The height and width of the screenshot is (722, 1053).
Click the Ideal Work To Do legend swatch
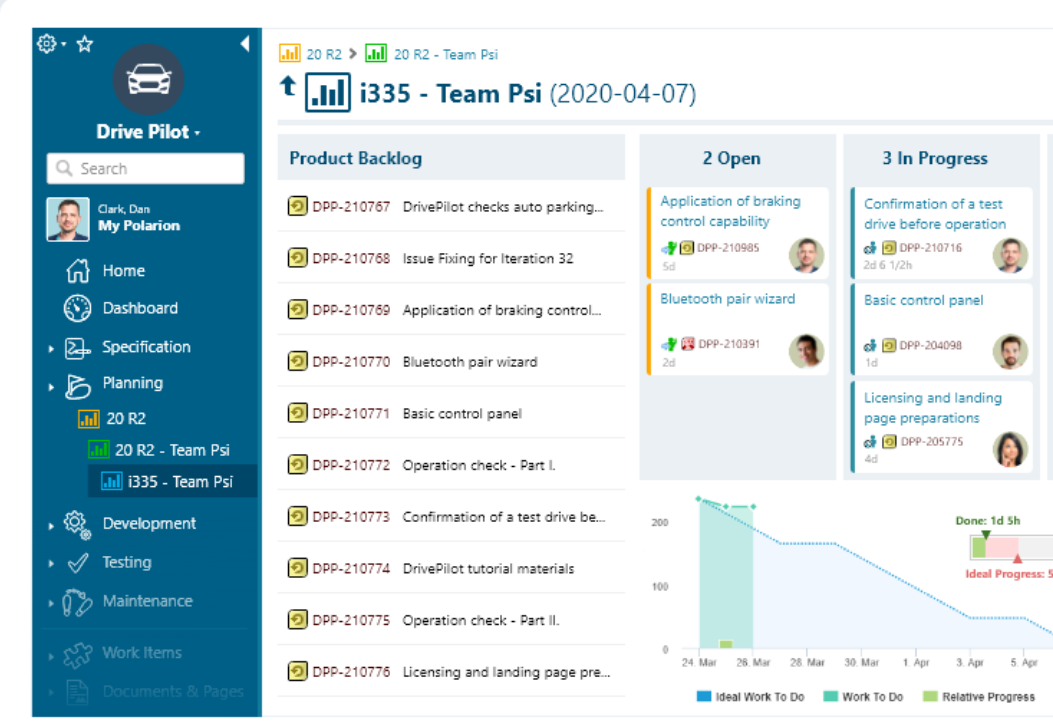(x=704, y=696)
